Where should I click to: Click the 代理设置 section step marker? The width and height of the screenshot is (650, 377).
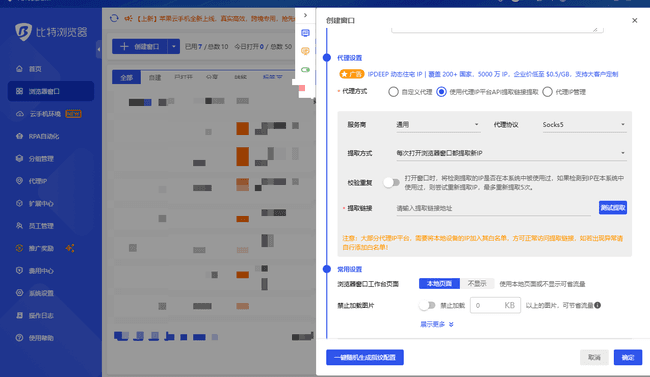327,58
